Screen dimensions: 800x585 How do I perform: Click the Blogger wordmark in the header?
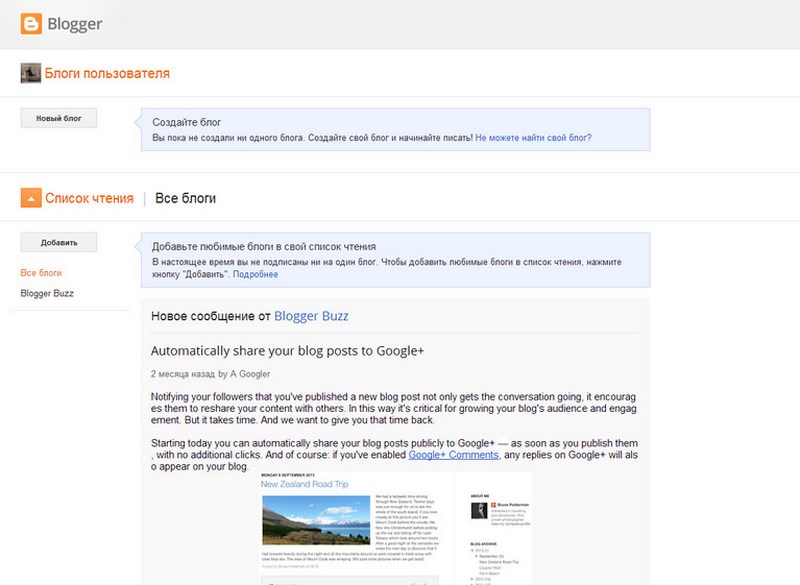[74, 24]
